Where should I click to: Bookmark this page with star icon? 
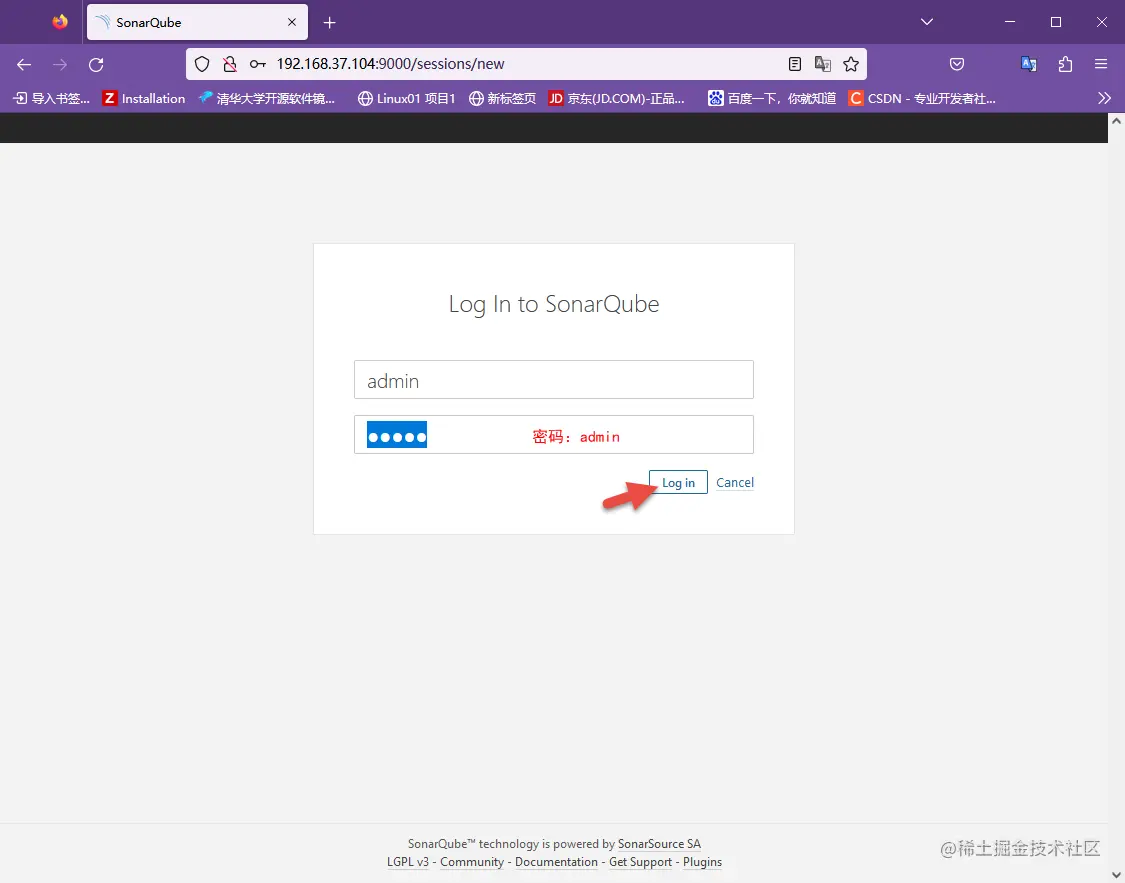(x=851, y=65)
